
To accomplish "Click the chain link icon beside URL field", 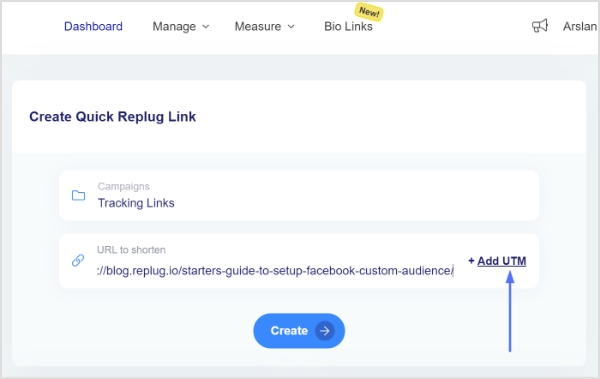I will [x=78, y=260].
